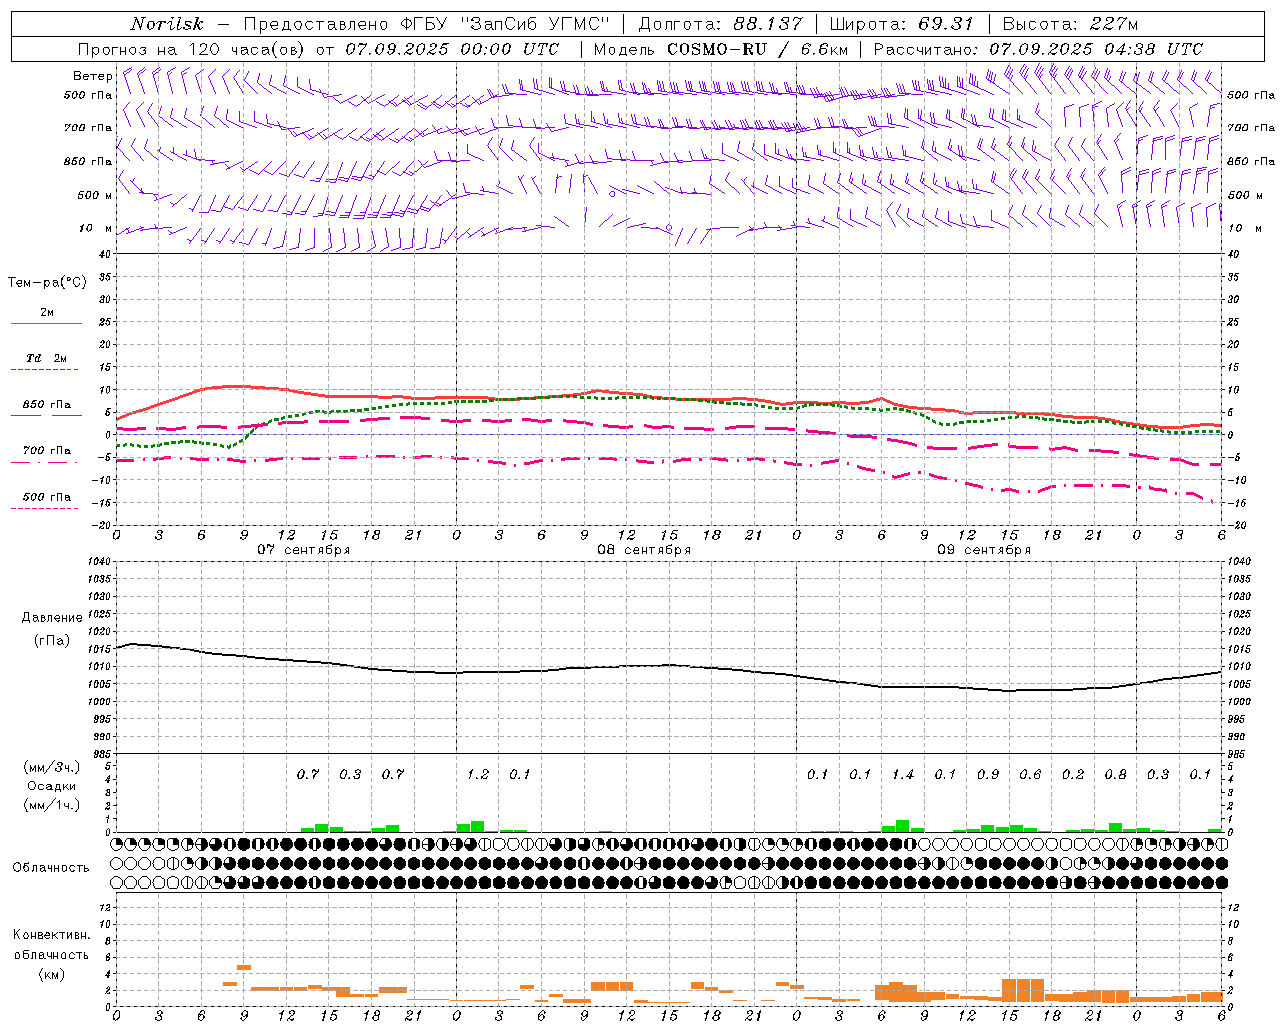Screen dimensions: 1280x1024
Task: Click the 0.9 precipitation amount value
Action: click(x=988, y=774)
